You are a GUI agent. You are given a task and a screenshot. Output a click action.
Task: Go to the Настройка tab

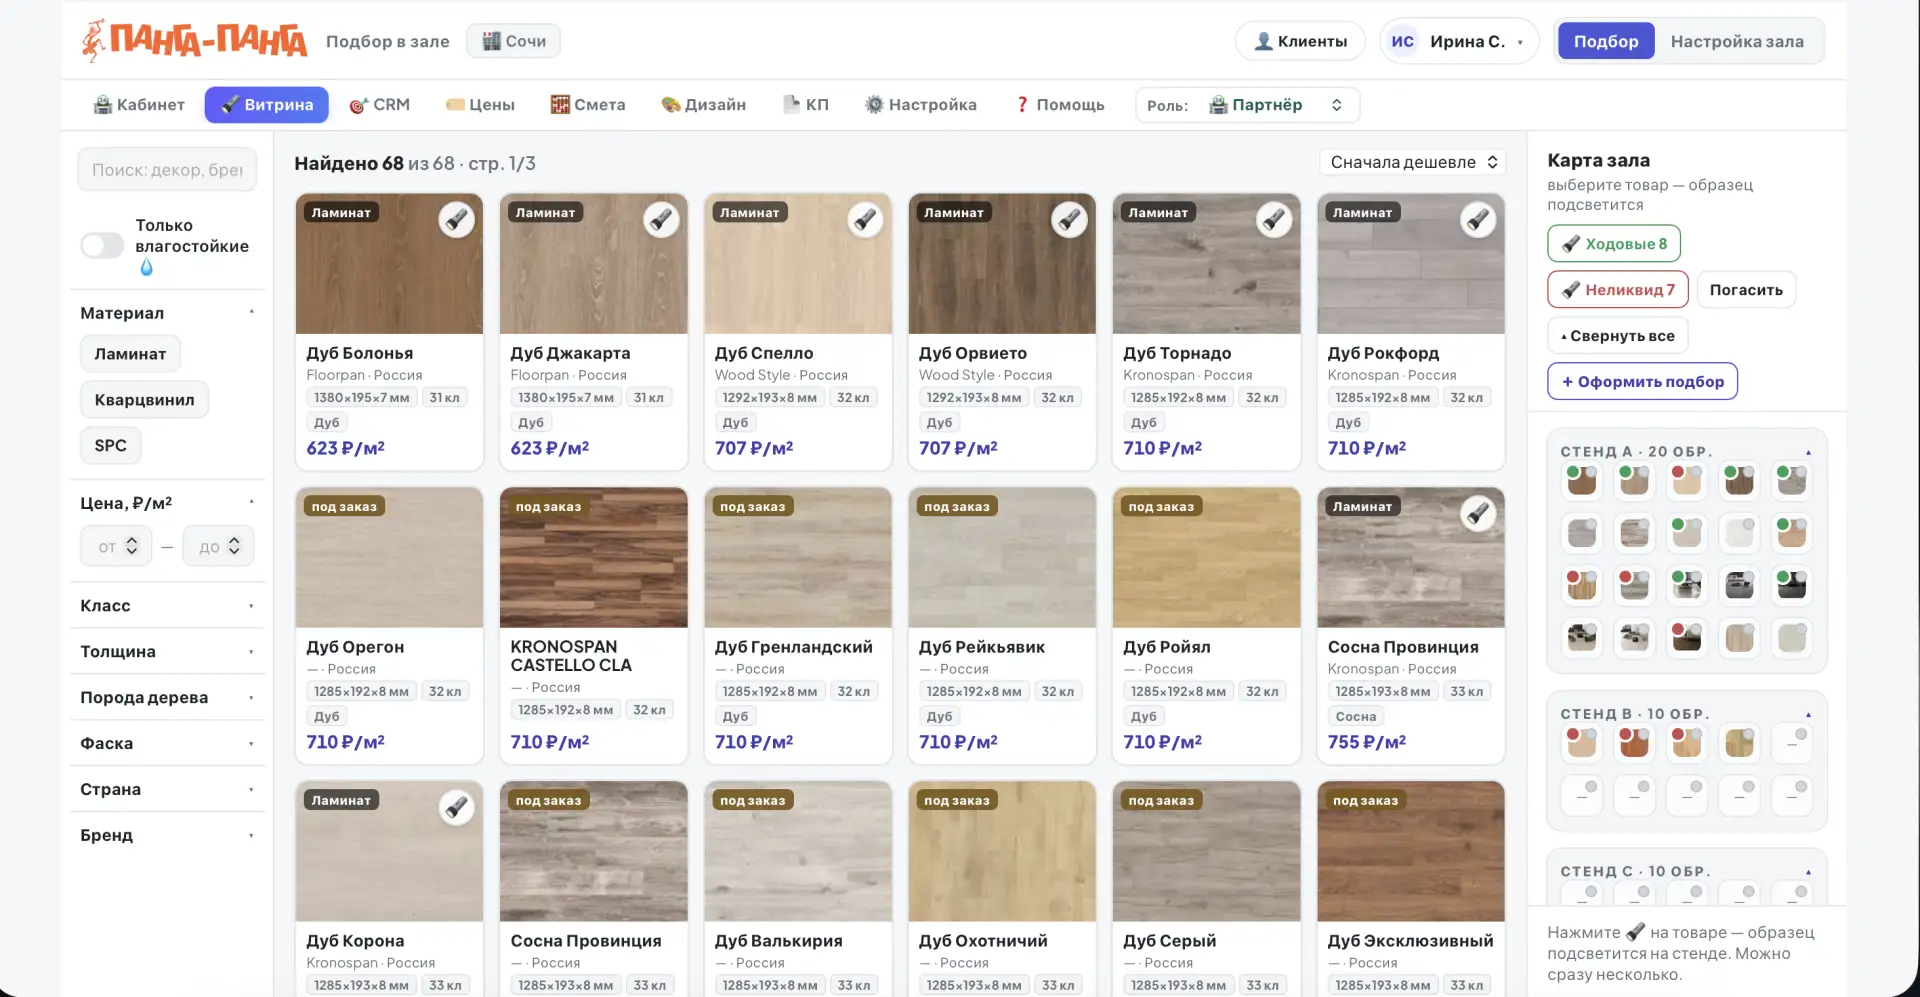921,105
